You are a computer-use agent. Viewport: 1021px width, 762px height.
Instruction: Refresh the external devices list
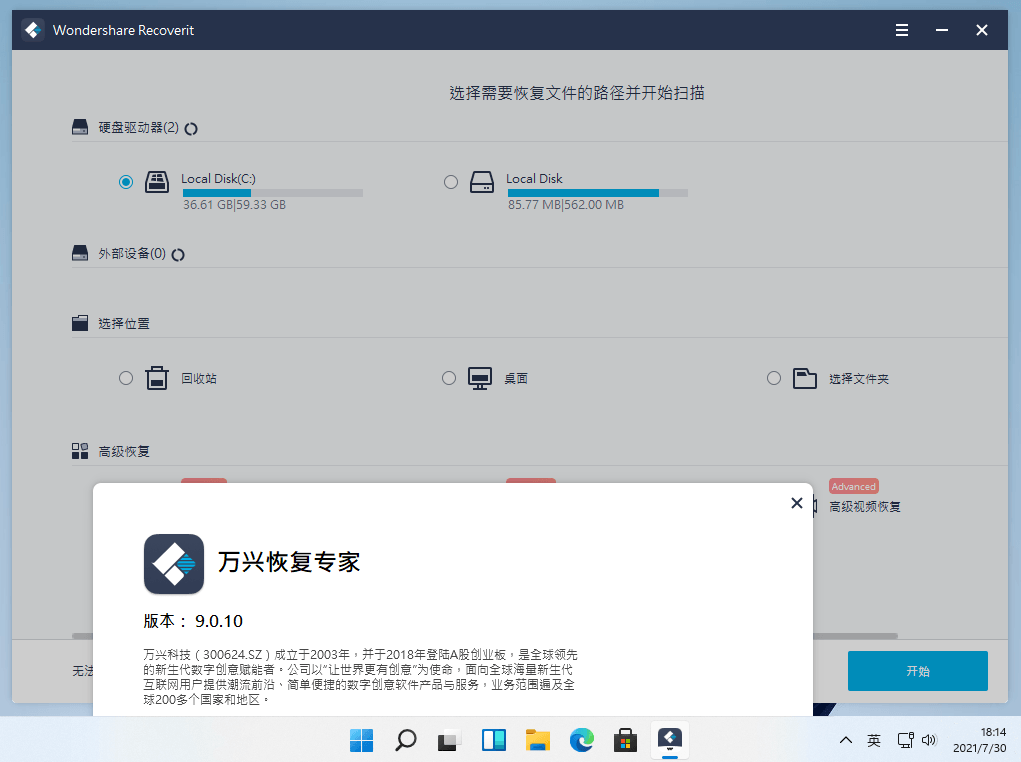(178, 255)
